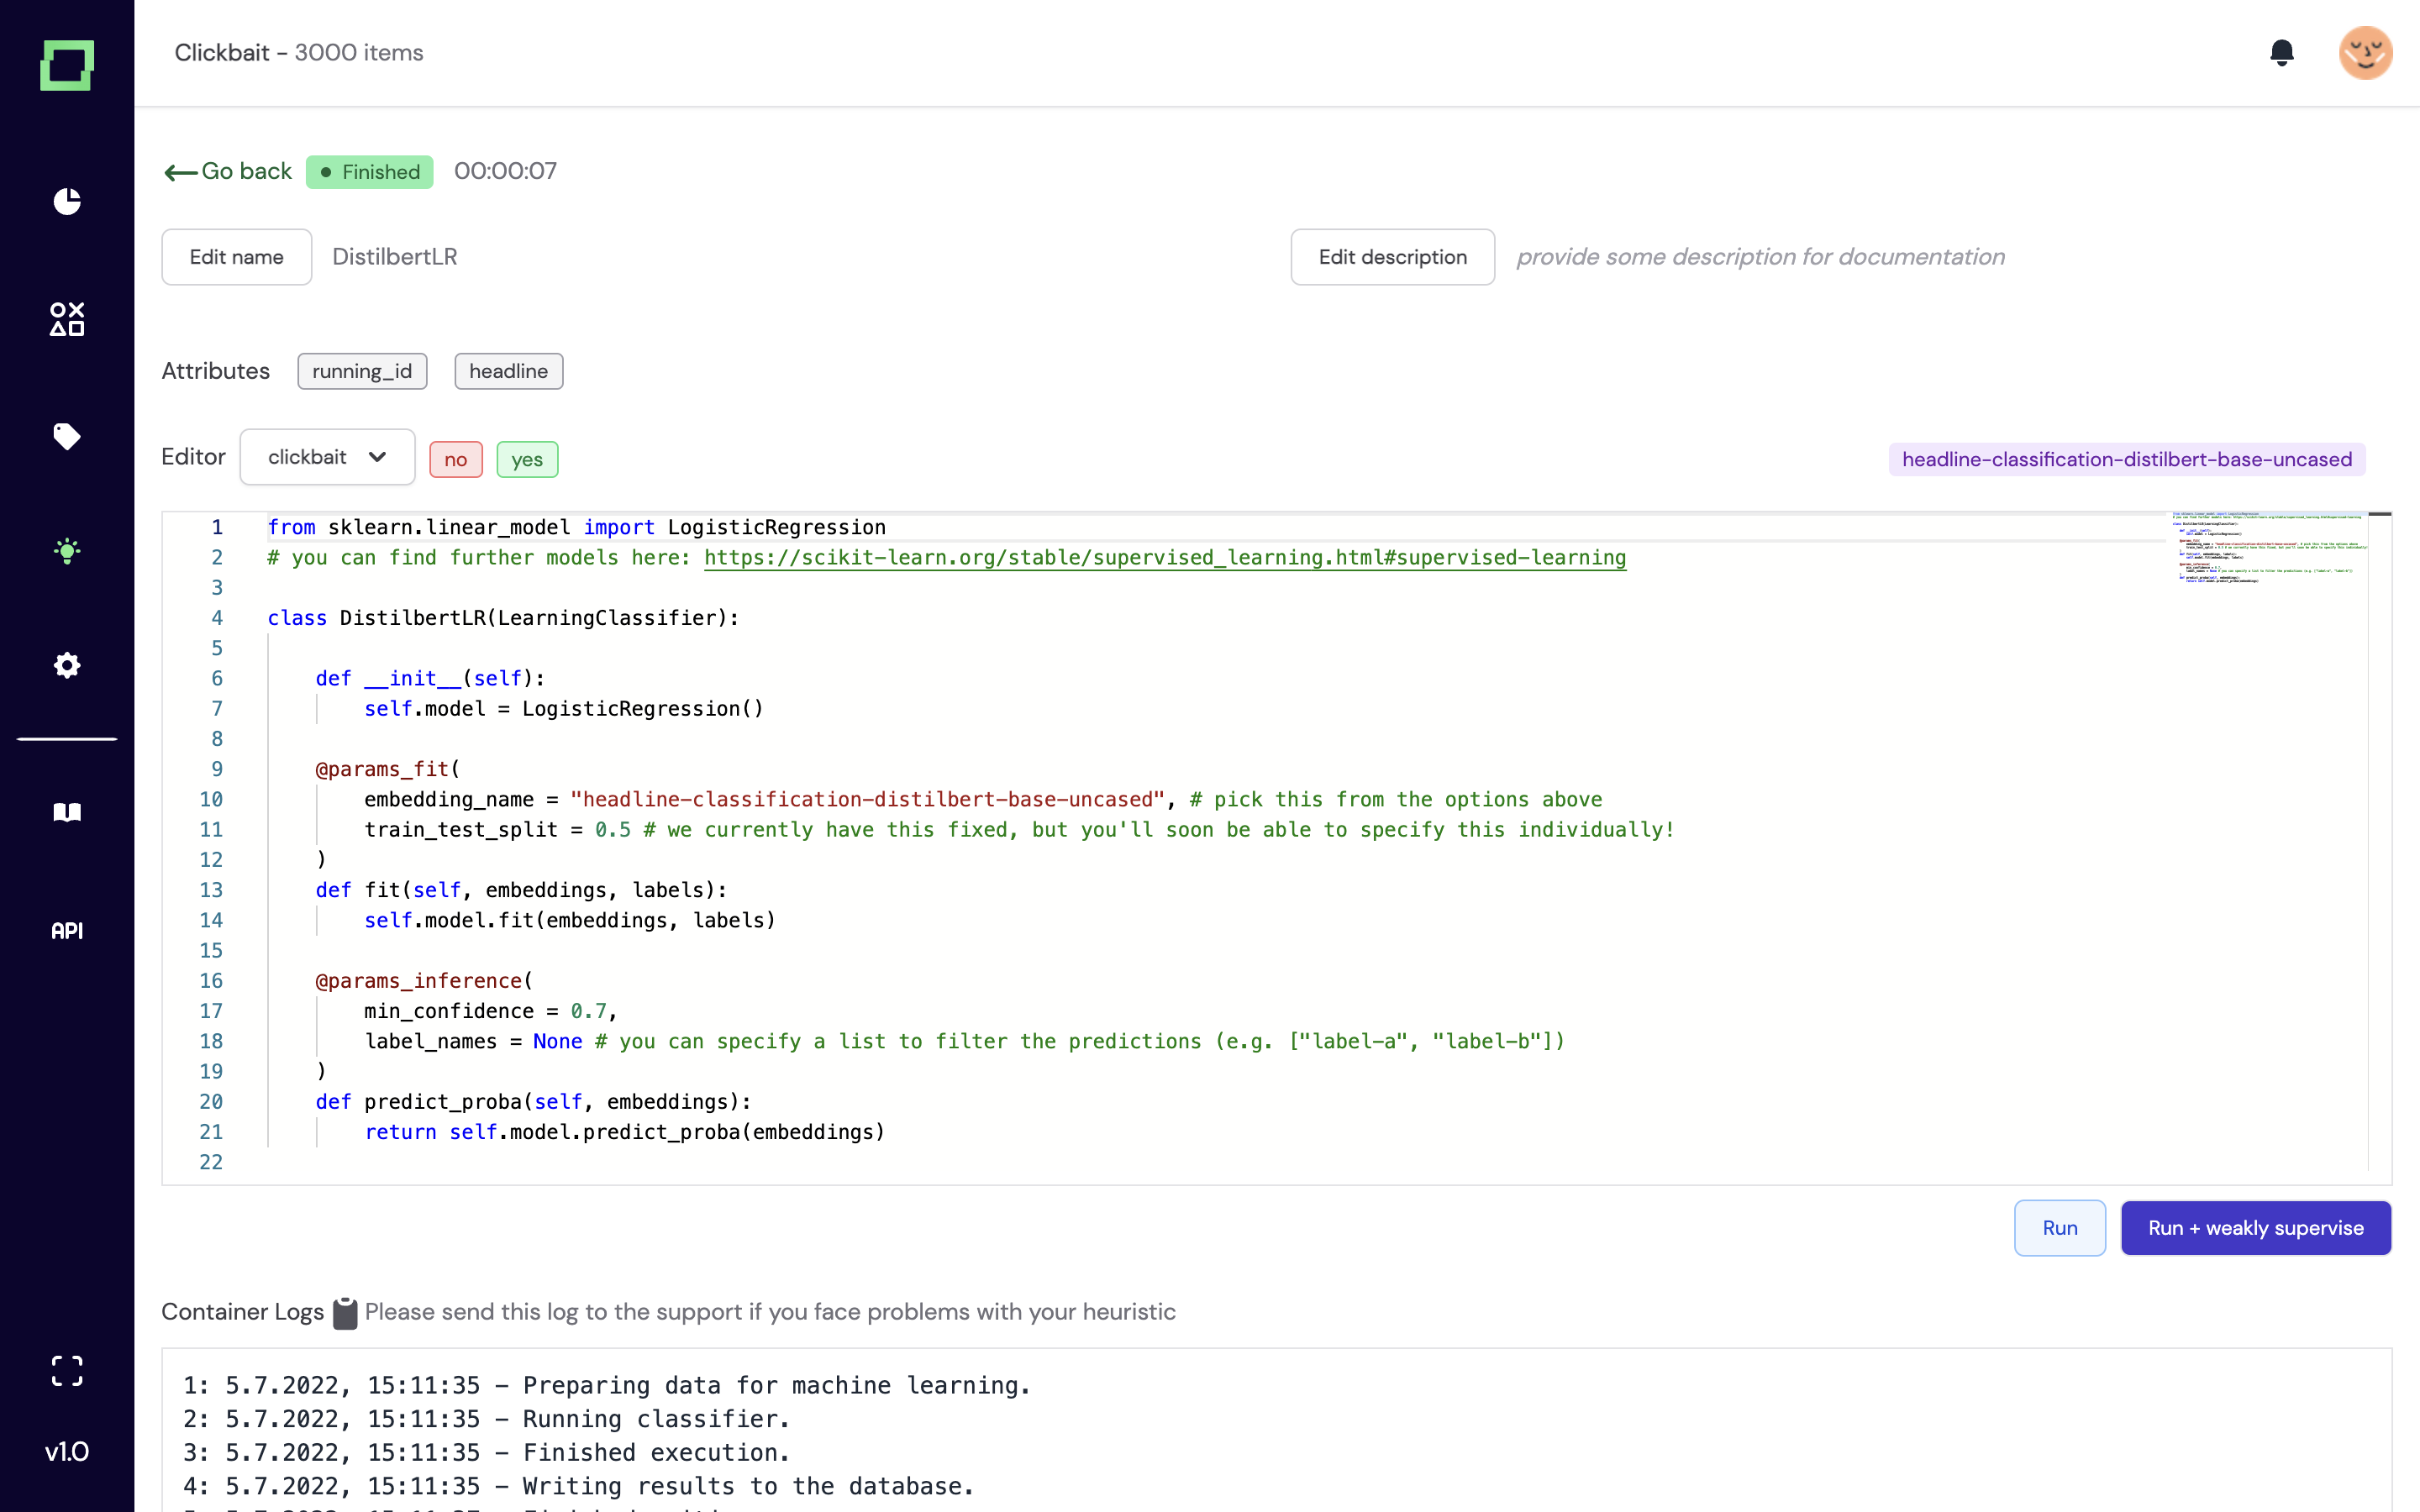
Task: Open the scikit-learn supervised learning URL
Action: (1164, 558)
